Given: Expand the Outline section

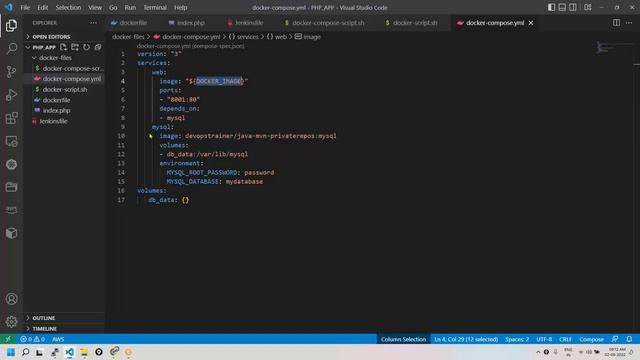Looking at the screenshot, I should pyautogui.click(x=44, y=318).
